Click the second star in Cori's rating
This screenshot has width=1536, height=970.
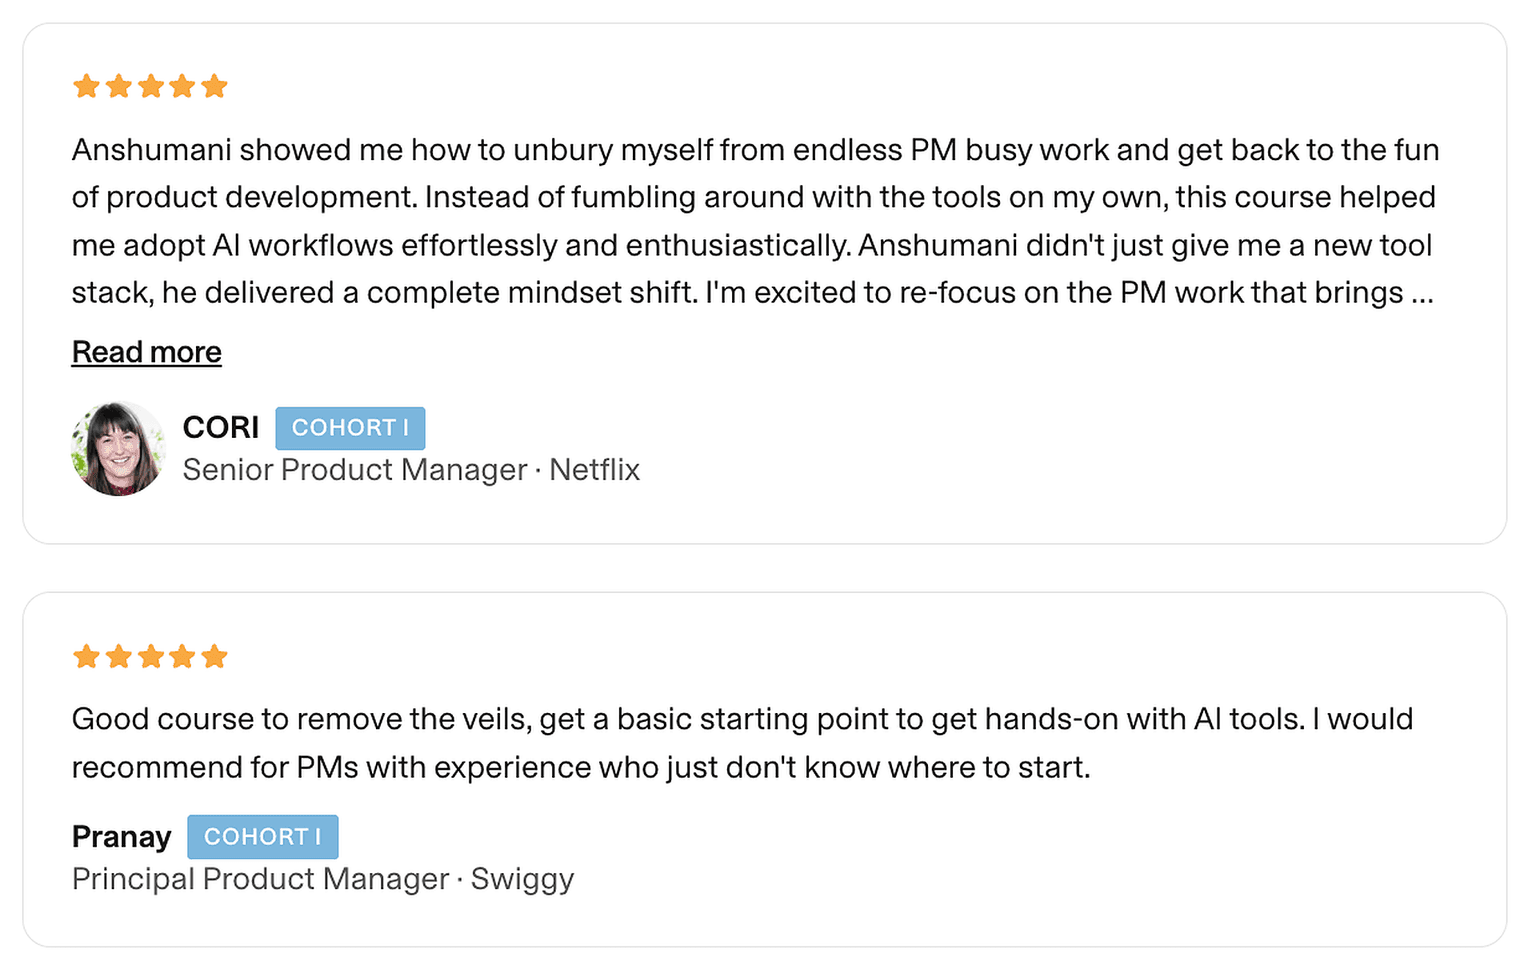[x=119, y=87]
